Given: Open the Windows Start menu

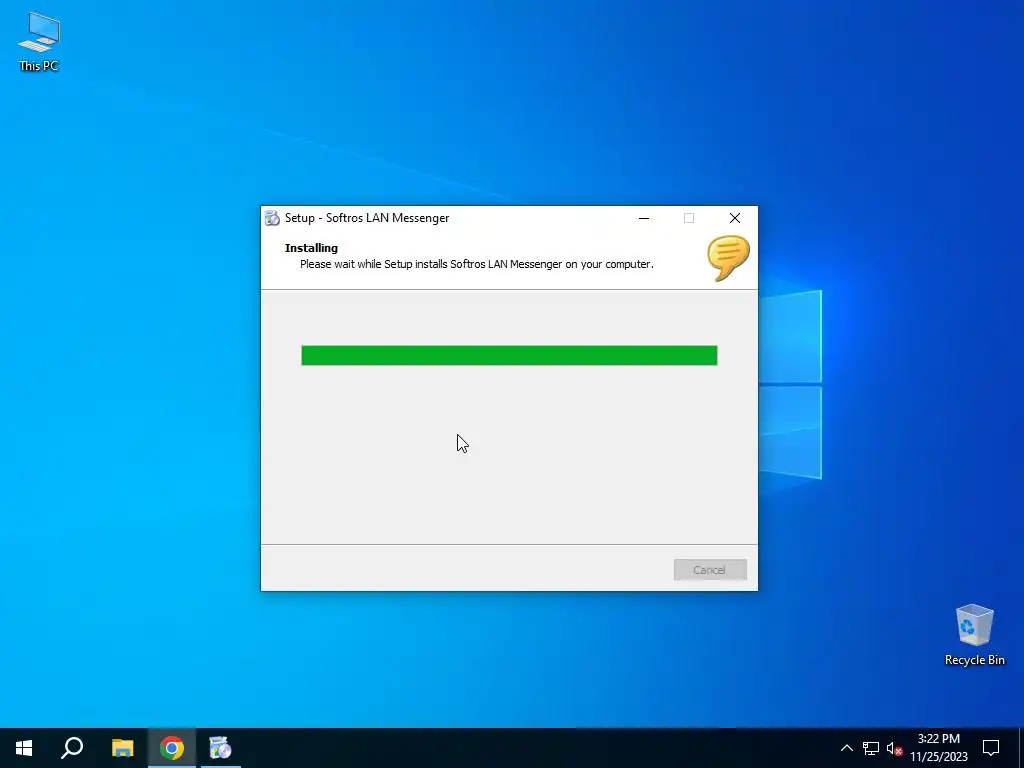Looking at the screenshot, I should pos(24,748).
